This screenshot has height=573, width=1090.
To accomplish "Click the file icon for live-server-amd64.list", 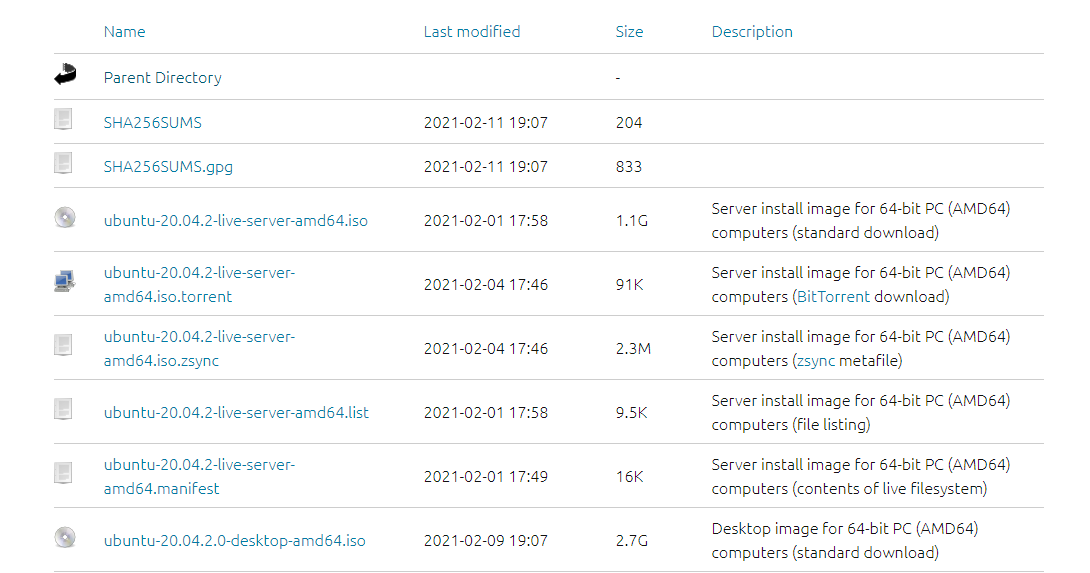I will point(63,409).
